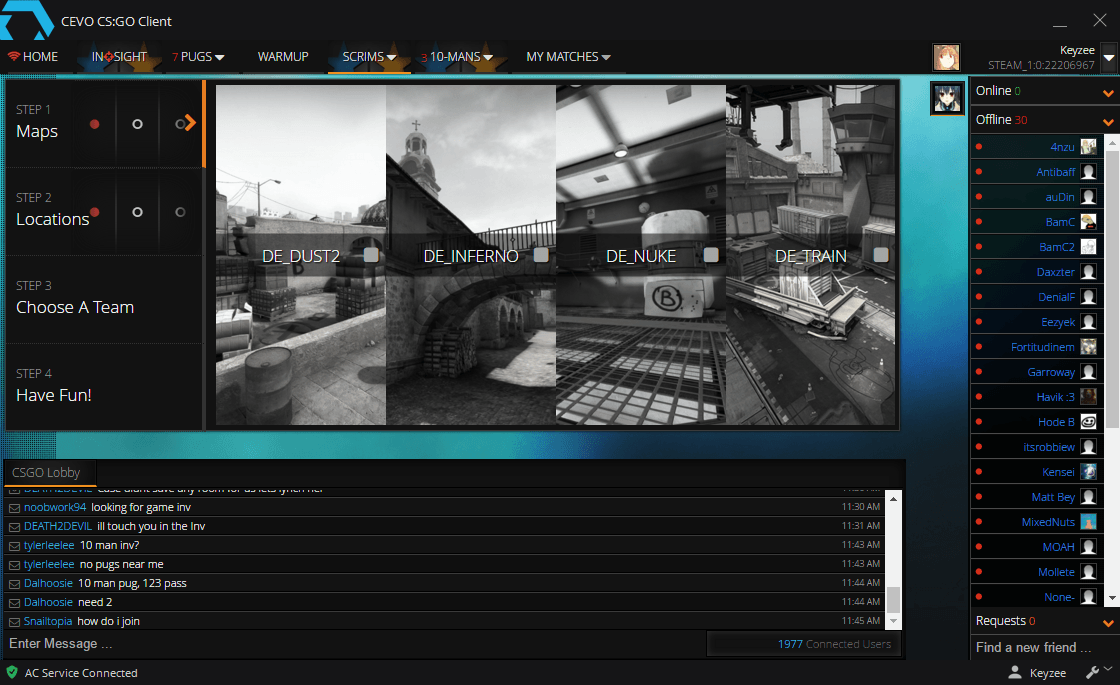Click MixedNuts' friend avatar
The width and height of the screenshot is (1120, 685).
[x=1088, y=521]
